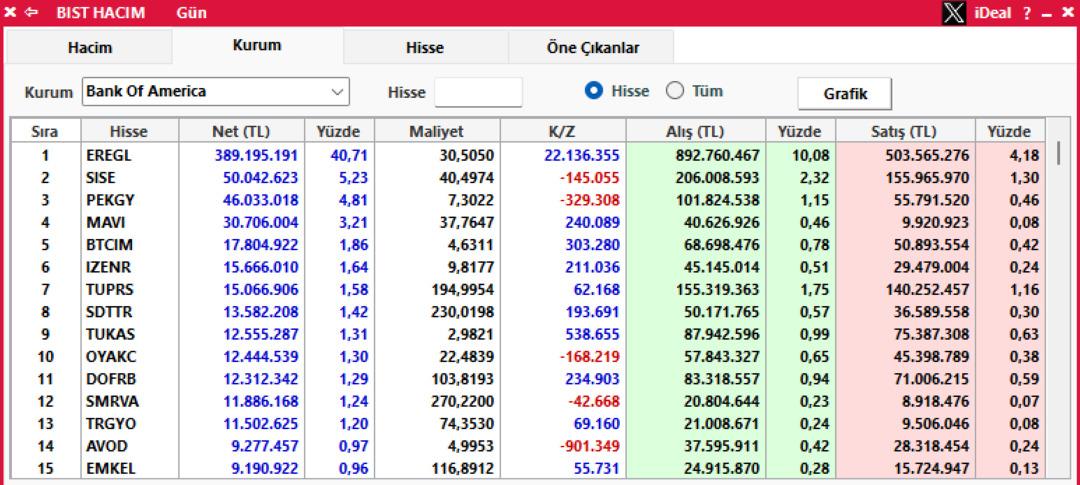Screen dimensions: 1080x485
Task: Click net percentage 40,71
Action: [x=349, y=156]
